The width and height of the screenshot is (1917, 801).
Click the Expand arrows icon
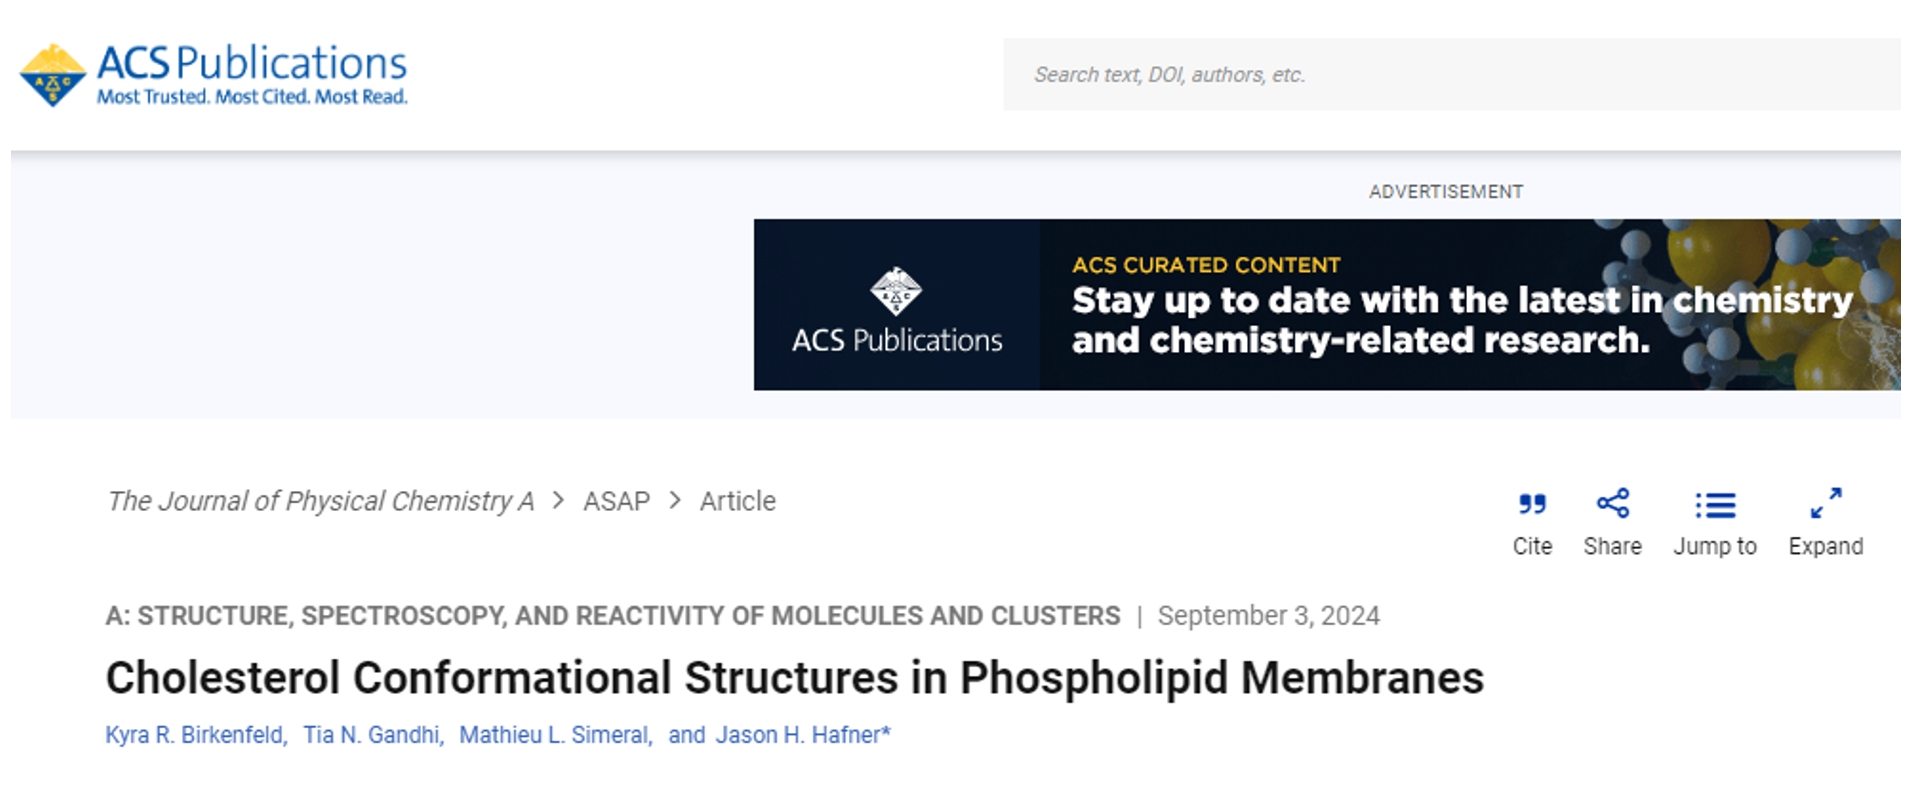[1826, 503]
